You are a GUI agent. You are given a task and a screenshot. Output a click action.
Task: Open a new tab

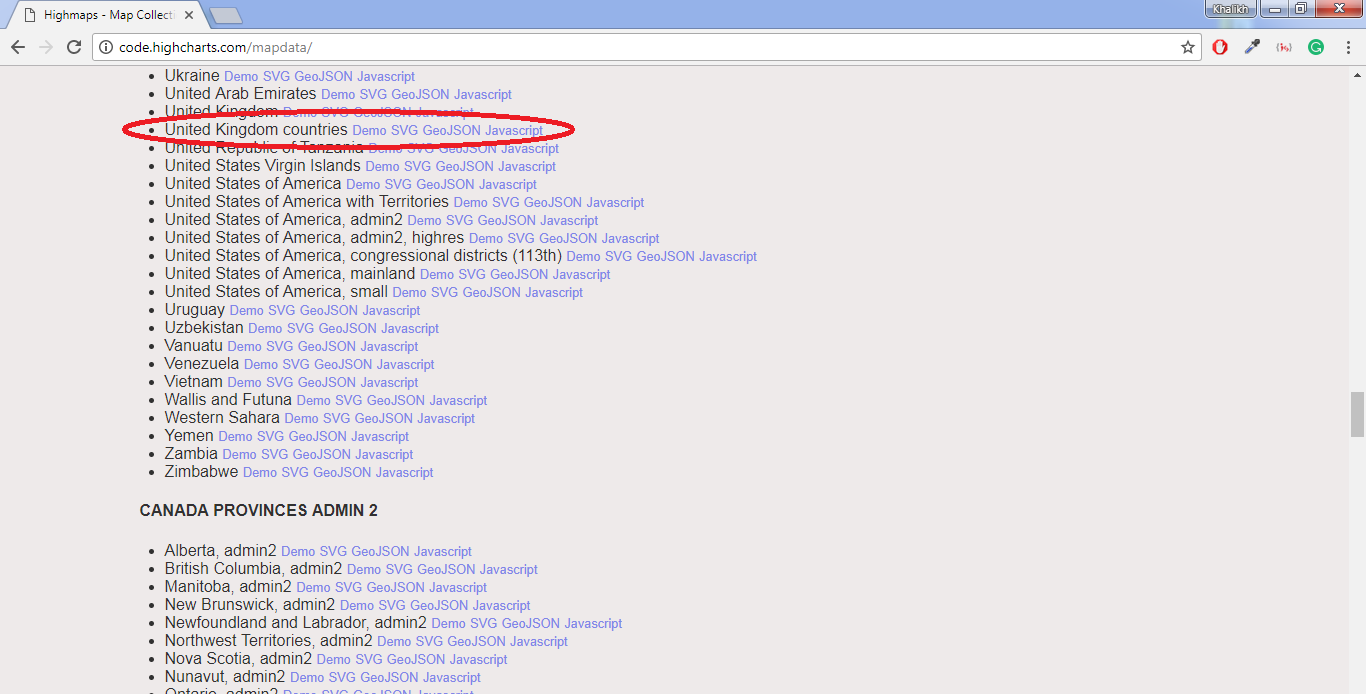click(226, 15)
